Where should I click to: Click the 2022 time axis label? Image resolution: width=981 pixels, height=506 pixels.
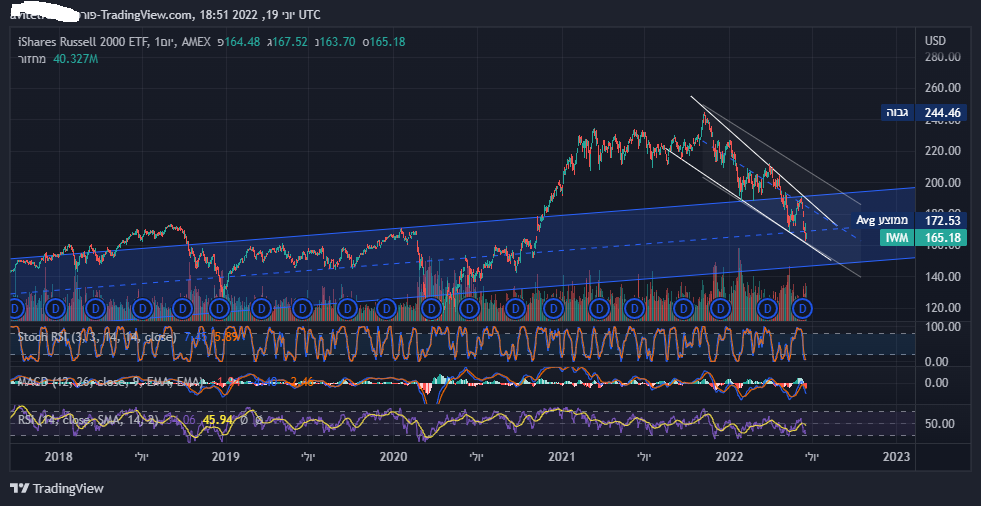click(728, 457)
